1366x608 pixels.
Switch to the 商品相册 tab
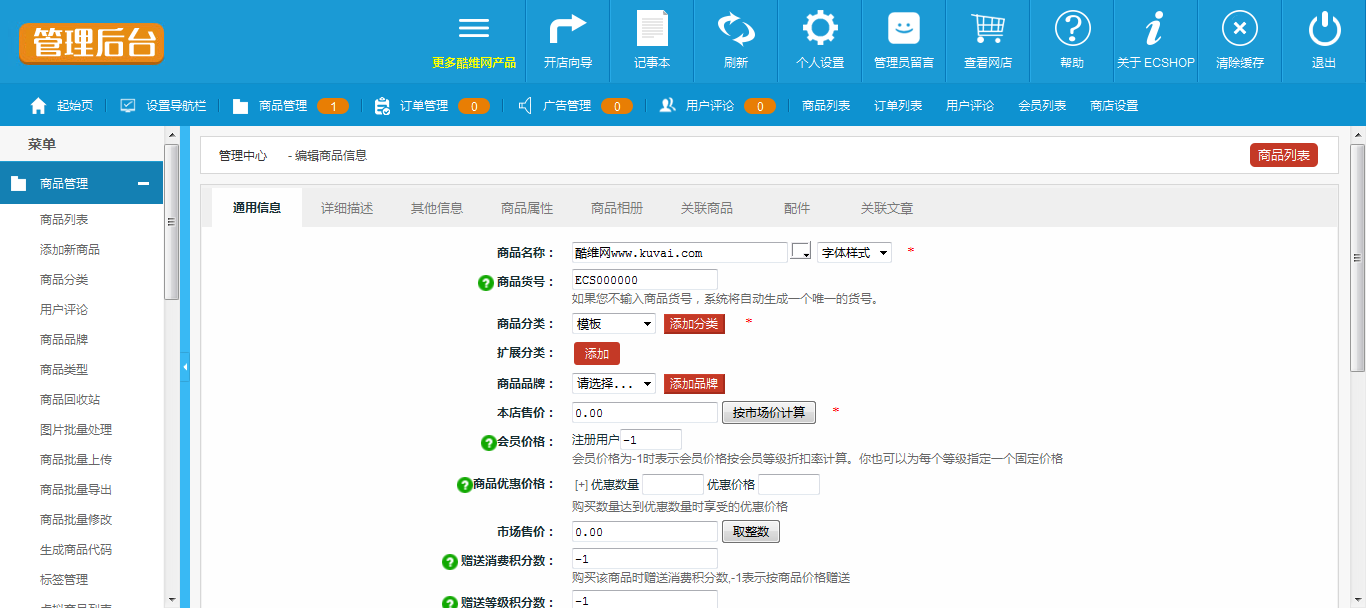(617, 208)
